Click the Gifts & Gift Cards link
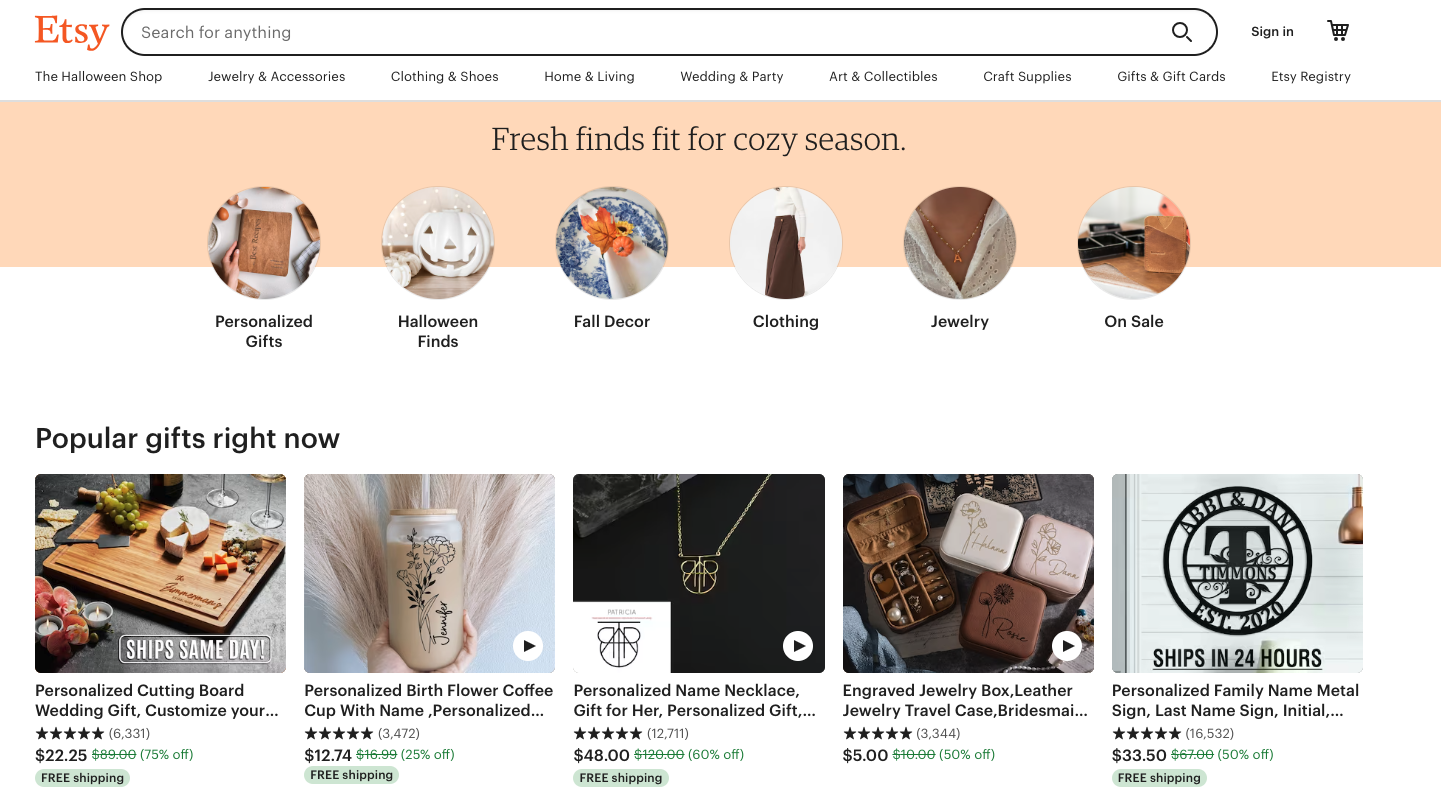 click(x=1170, y=76)
